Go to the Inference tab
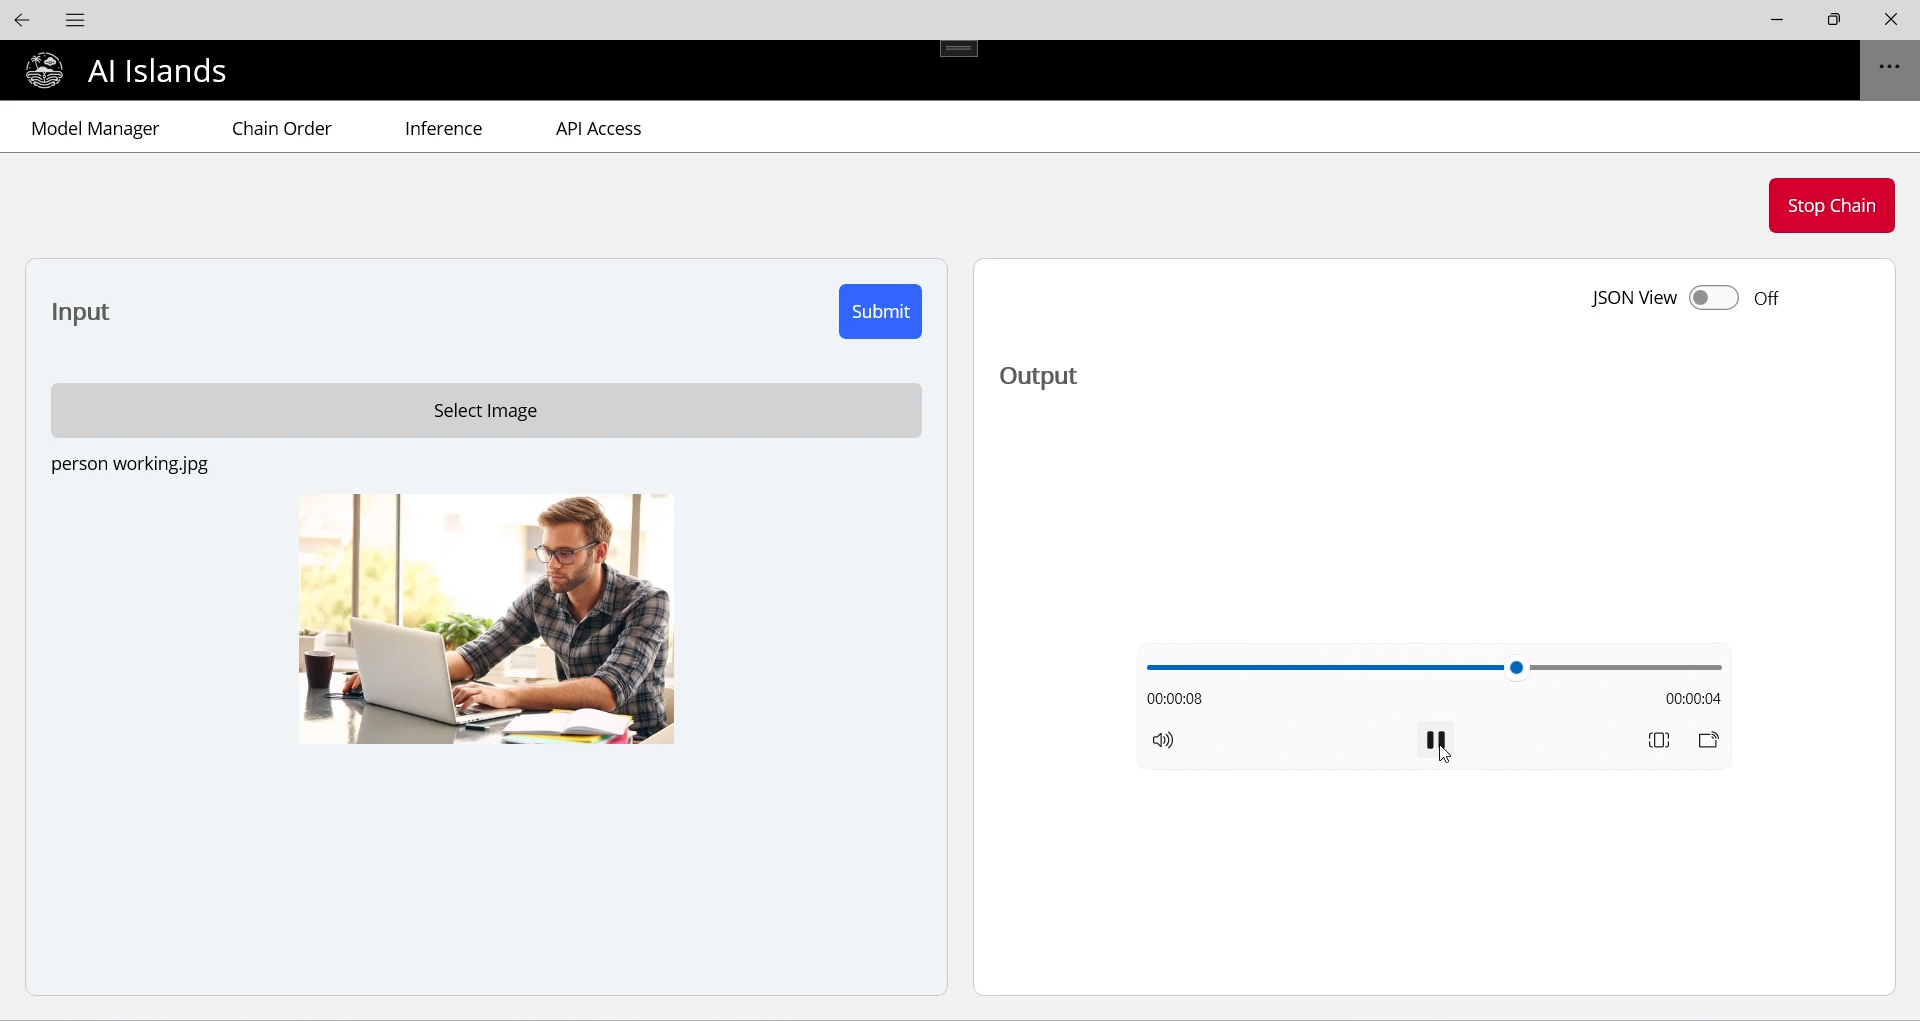1920x1021 pixels. click(444, 129)
